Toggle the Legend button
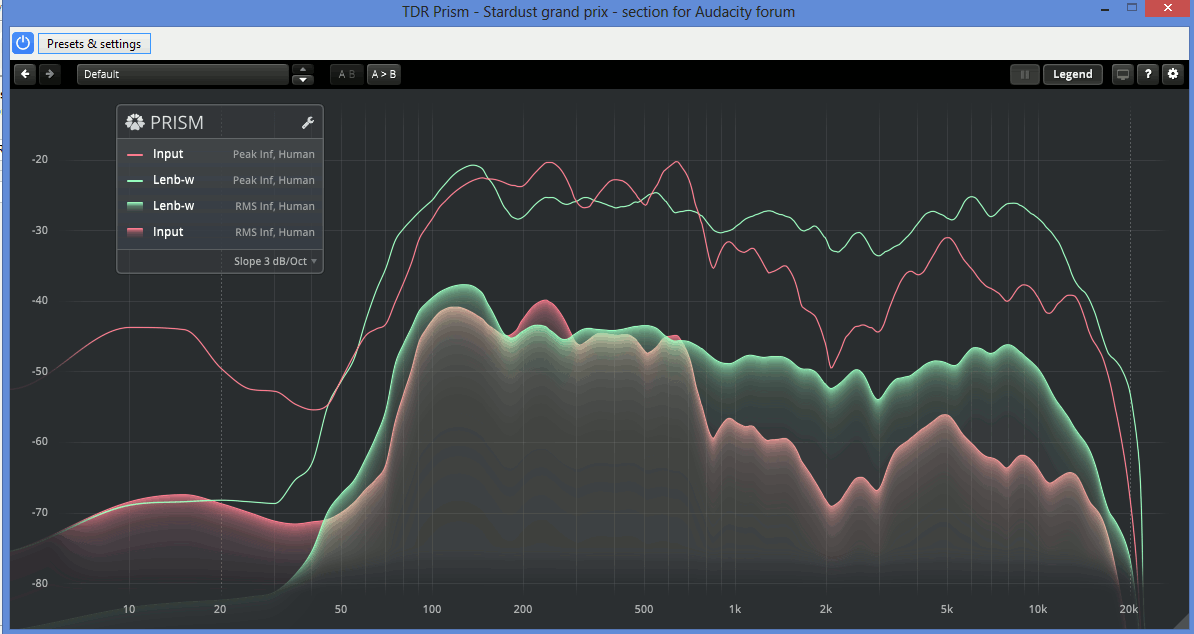This screenshot has width=1194, height=634. 1072,74
